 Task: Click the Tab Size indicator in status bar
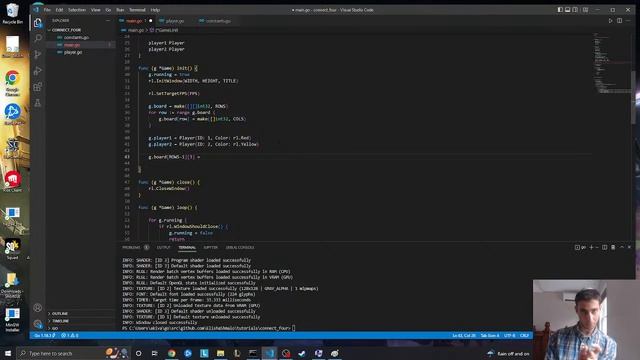click(490, 336)
